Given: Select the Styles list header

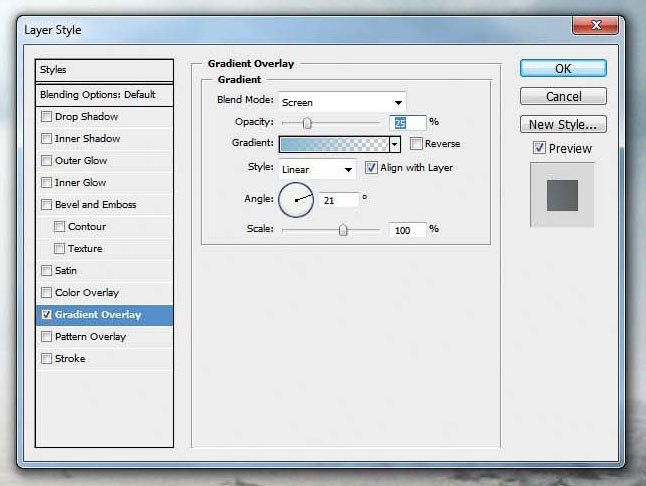Looking at the screenshot, I should 104,70.
